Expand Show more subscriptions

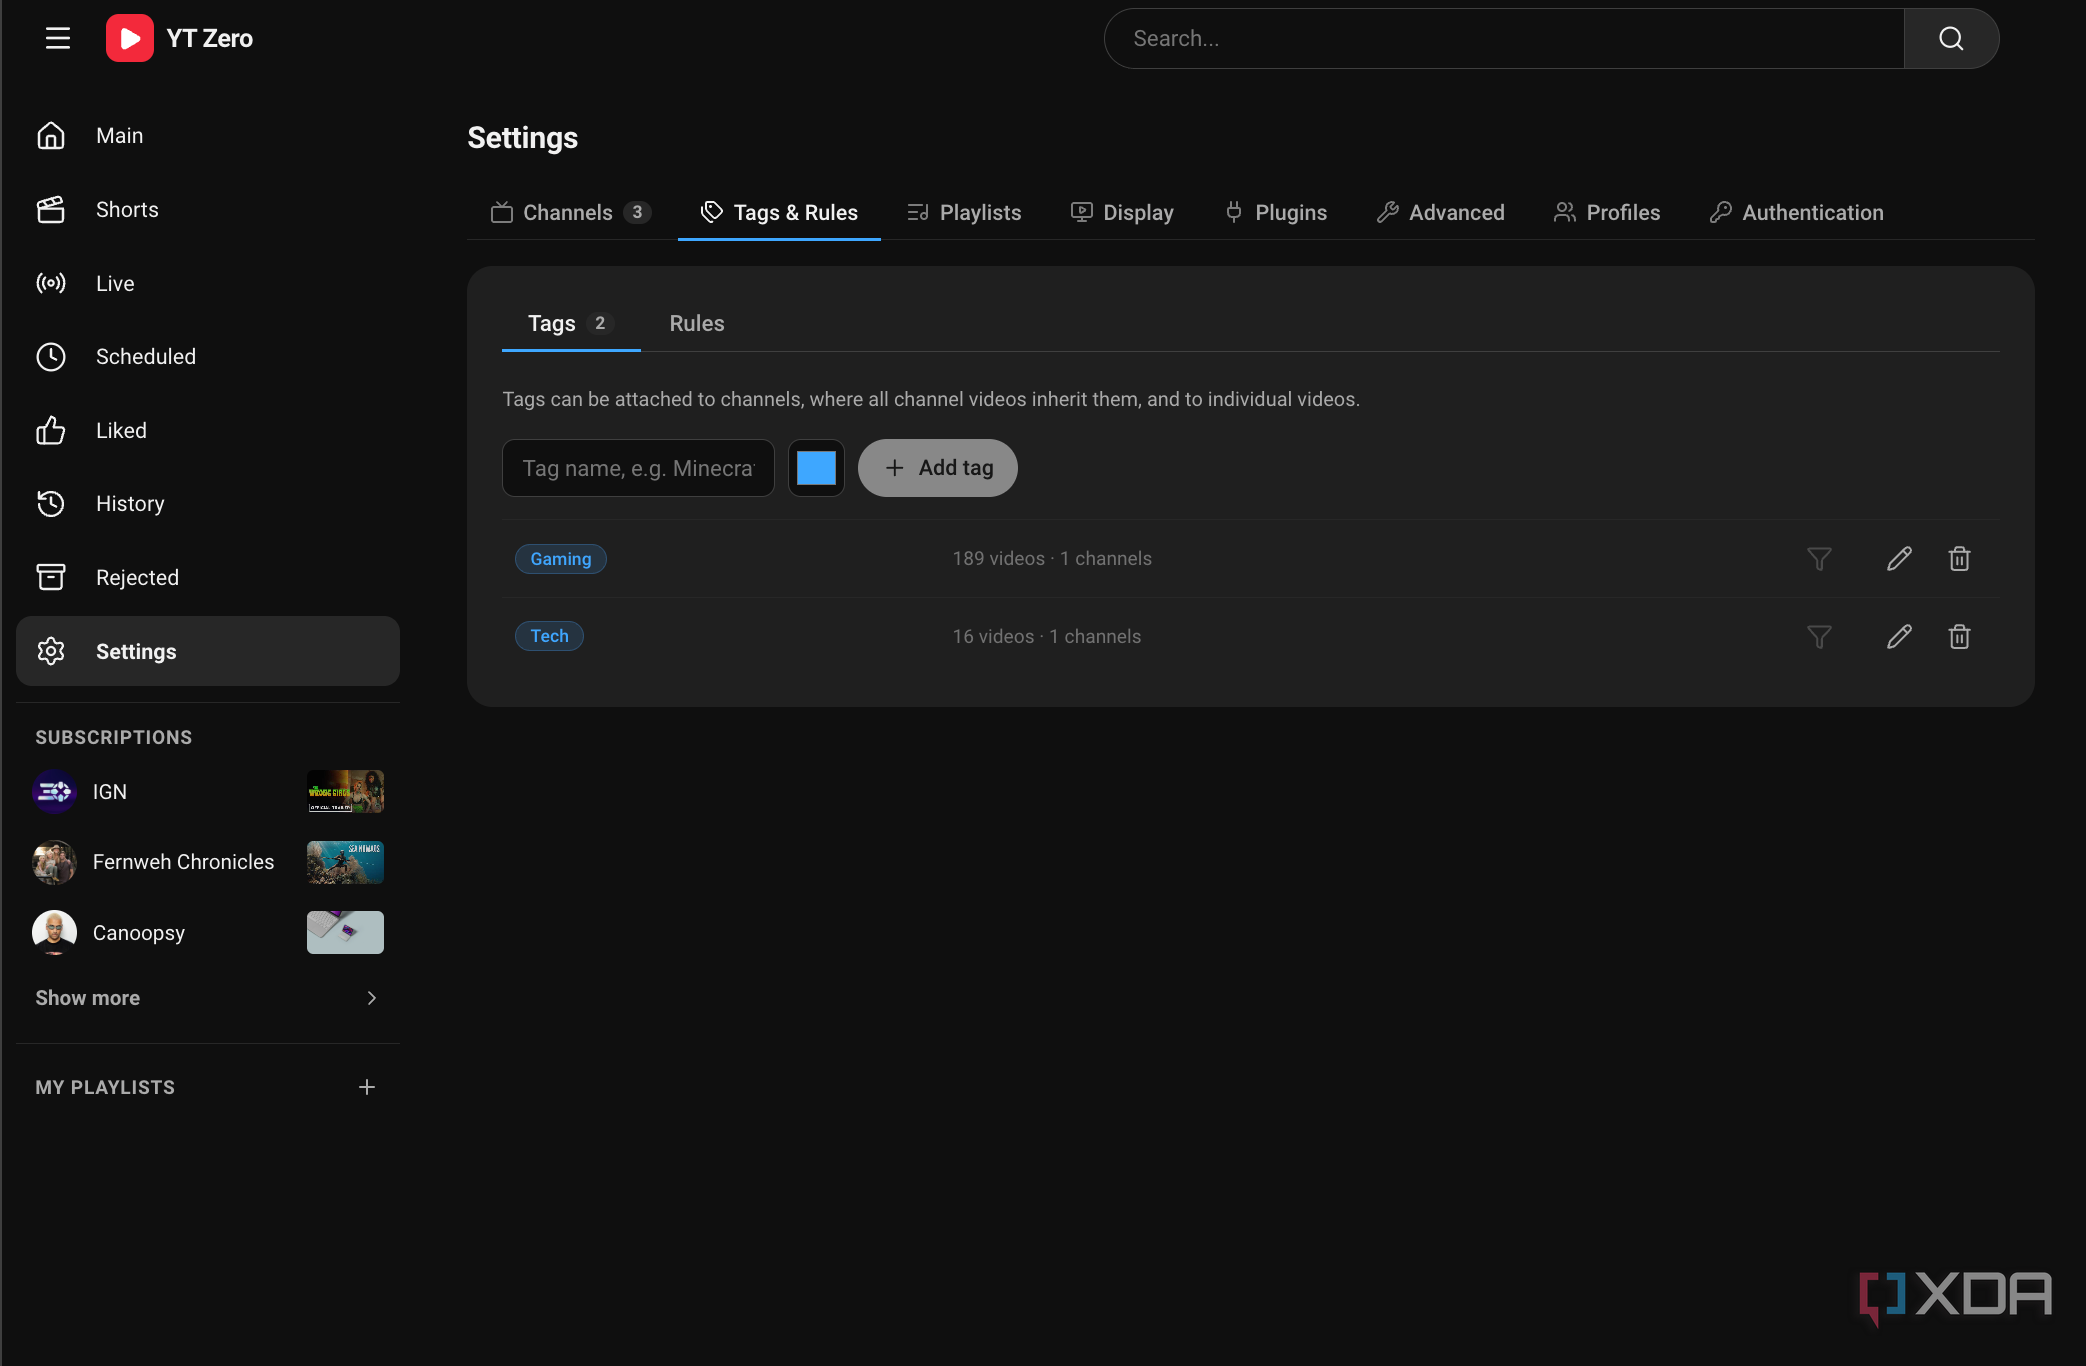[208, 998]
